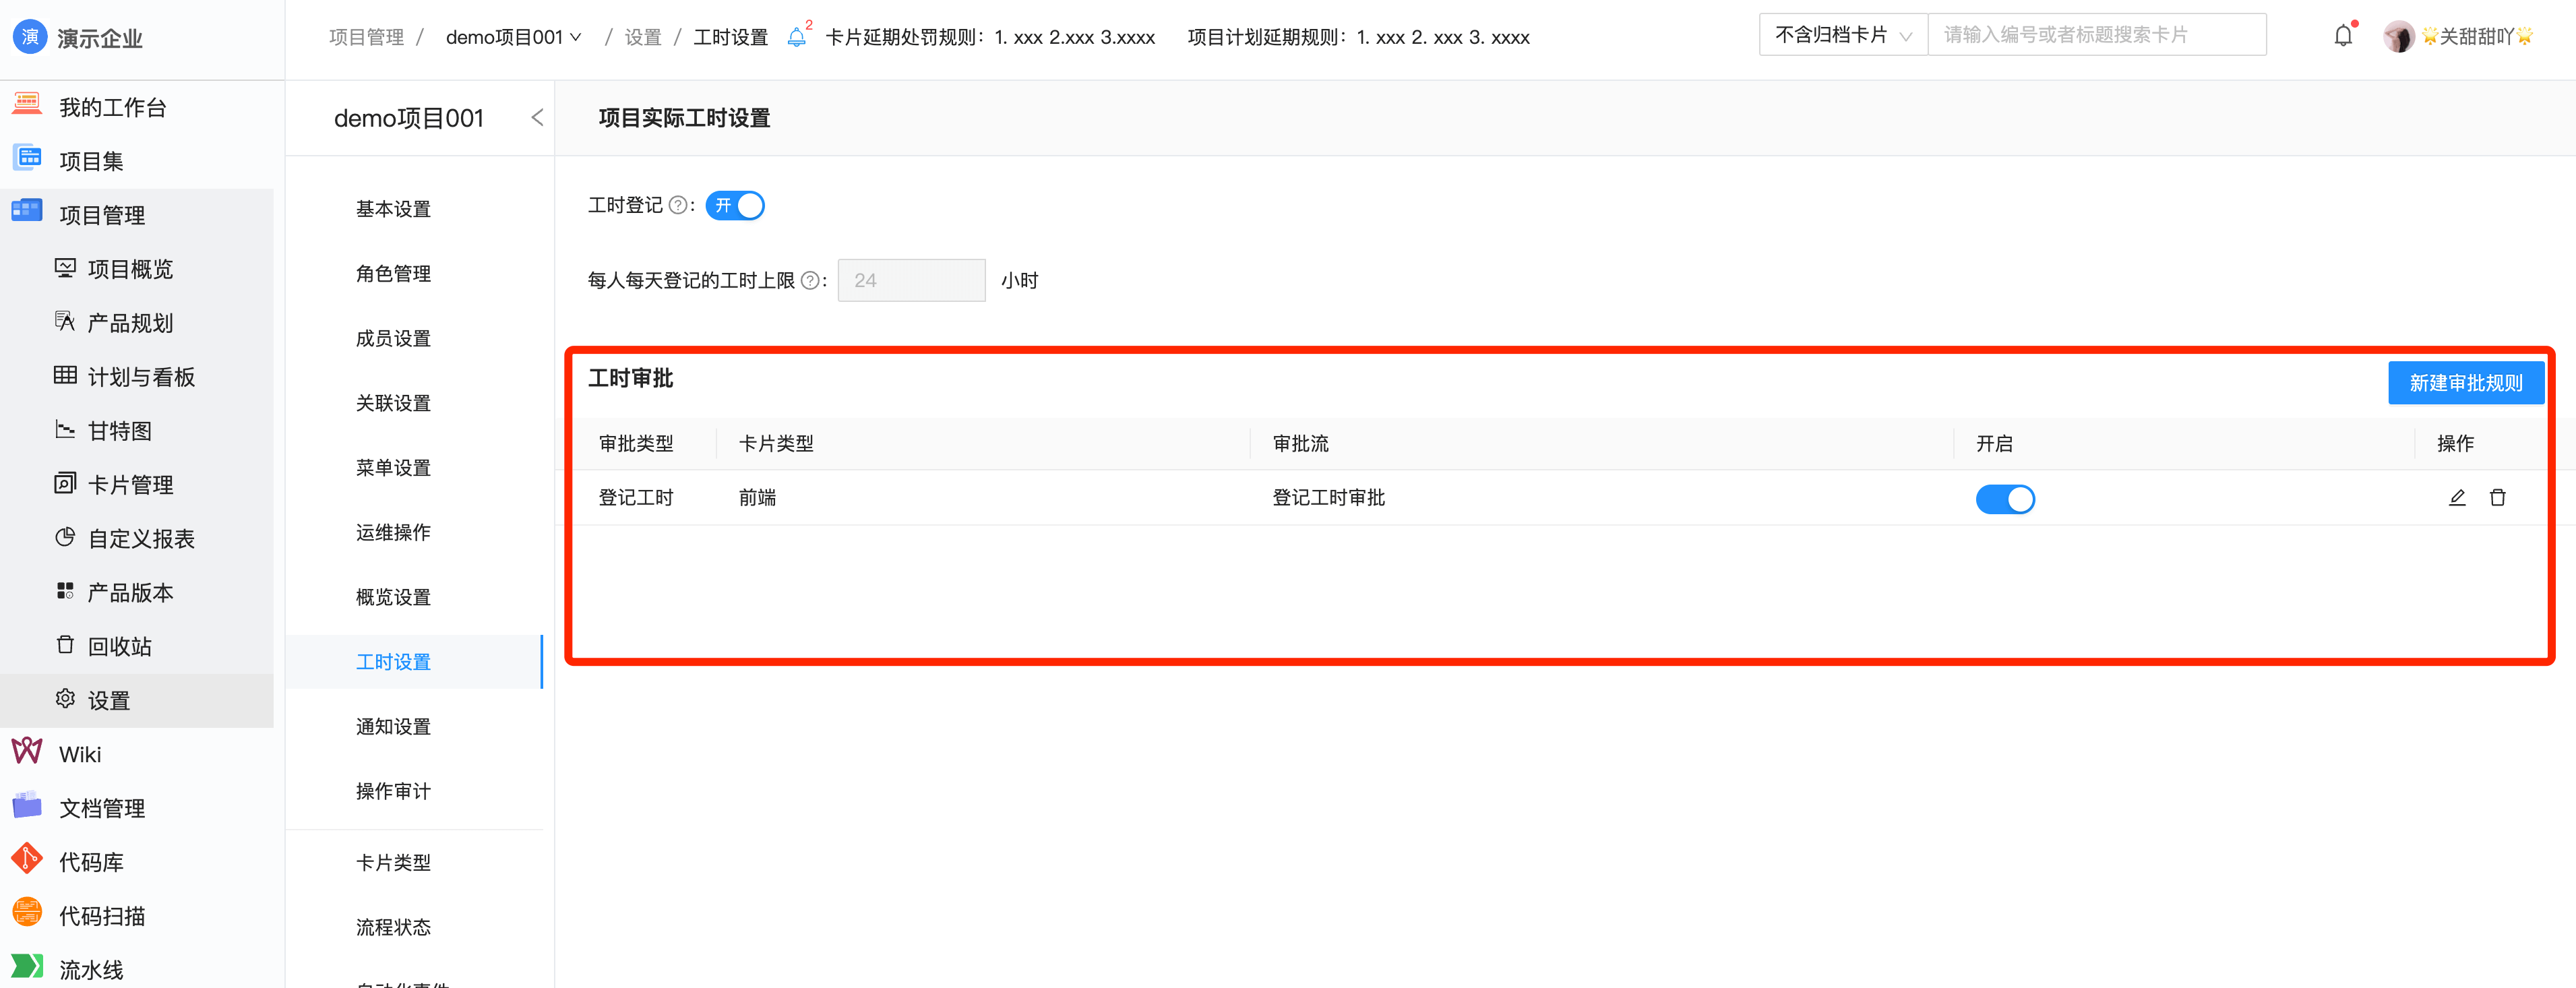
Task: Click the user avatar 关甜甜Y
Action: tap(2398, 37)
